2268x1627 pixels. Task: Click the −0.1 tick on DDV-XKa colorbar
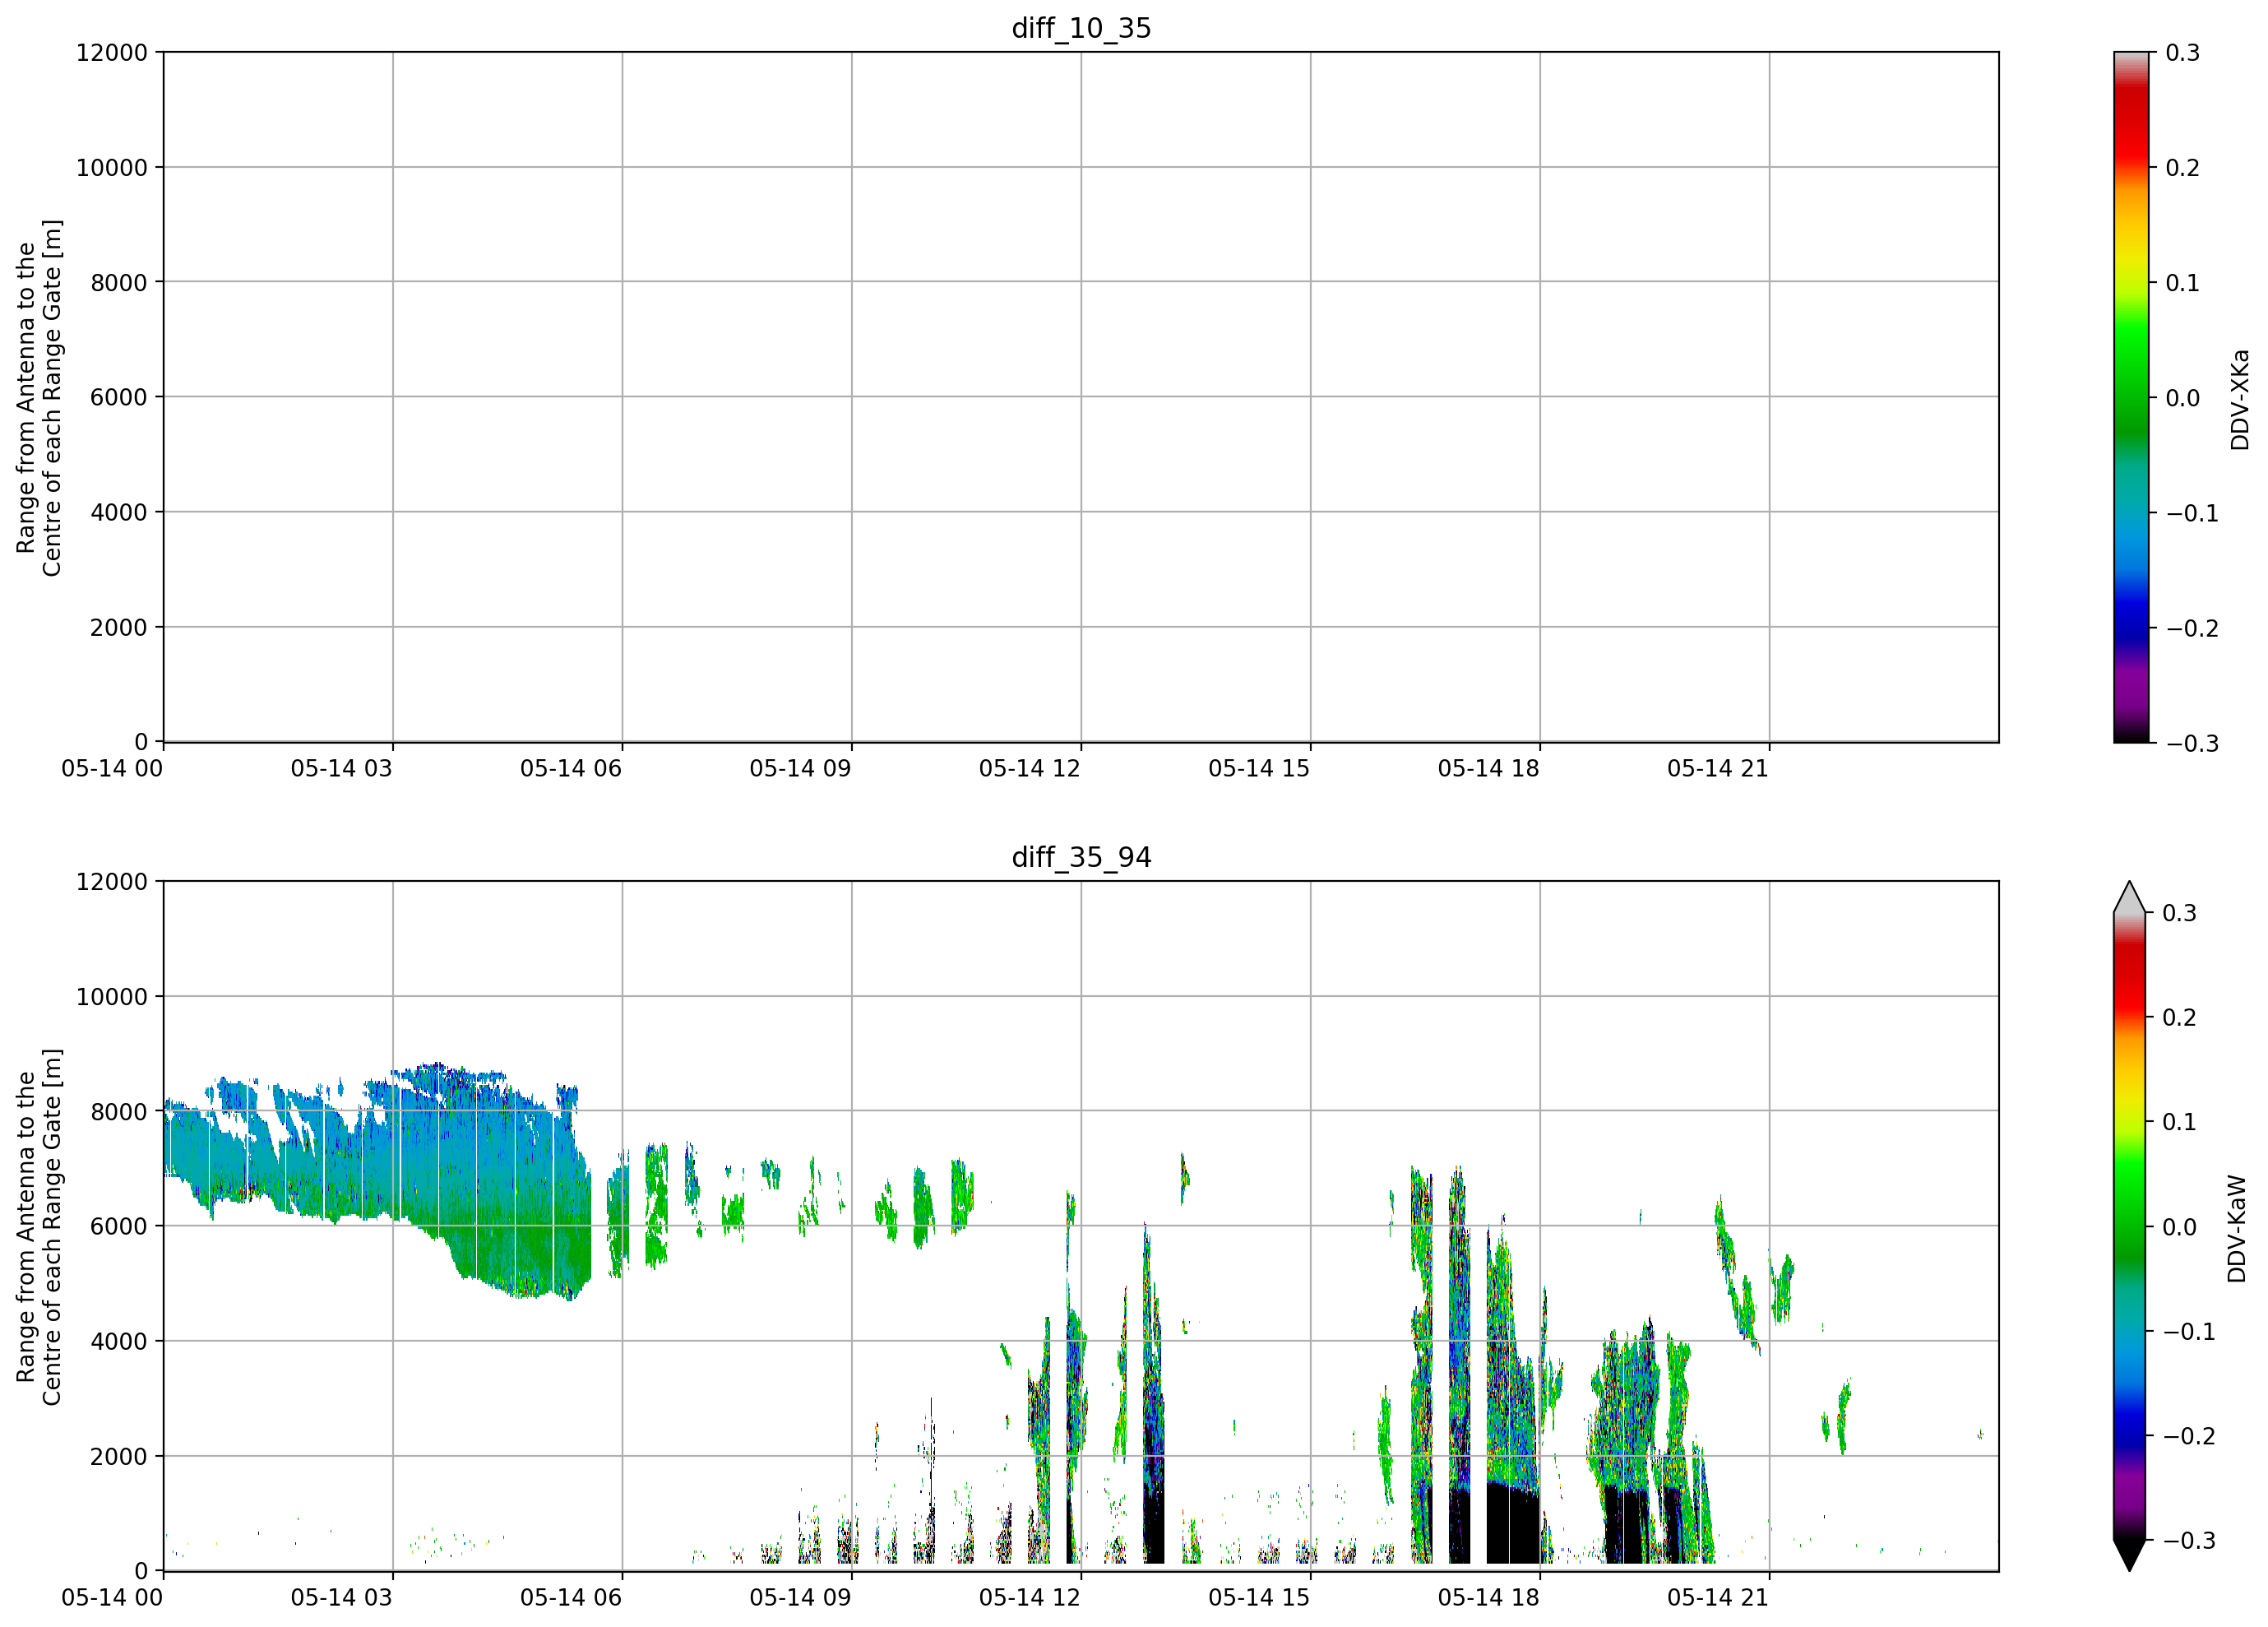pos(2193,513)
